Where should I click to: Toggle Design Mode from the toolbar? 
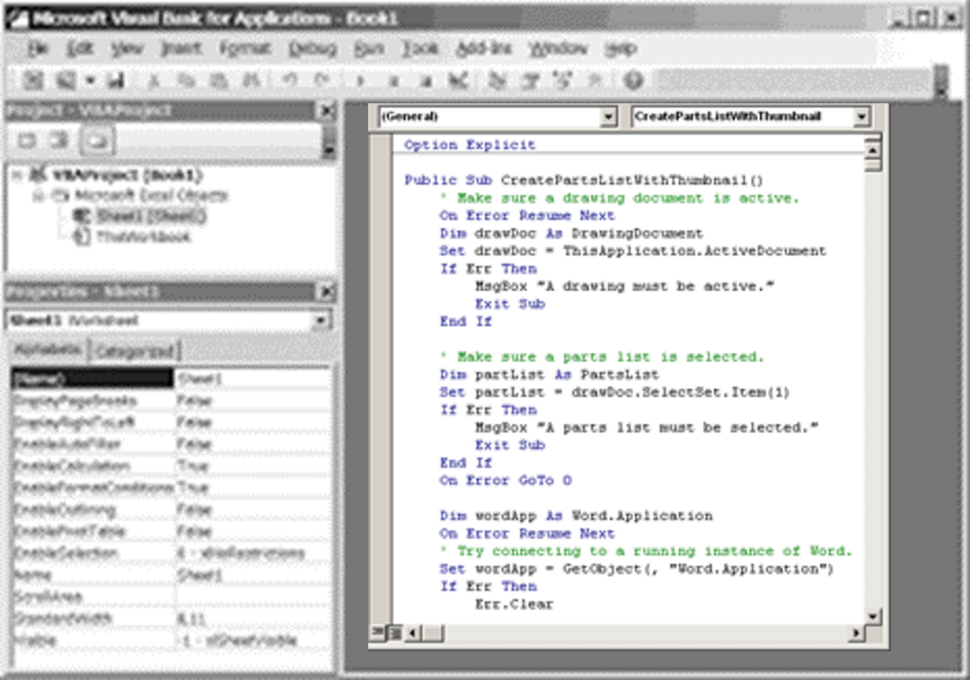click(458, 80)
